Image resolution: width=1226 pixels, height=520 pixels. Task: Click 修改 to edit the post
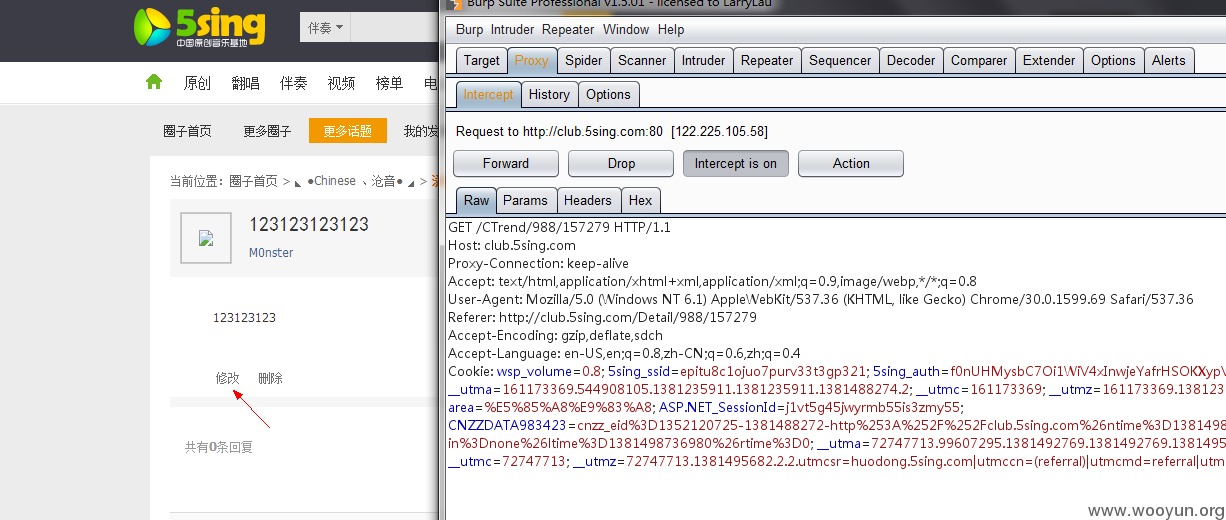pos(228,378)
